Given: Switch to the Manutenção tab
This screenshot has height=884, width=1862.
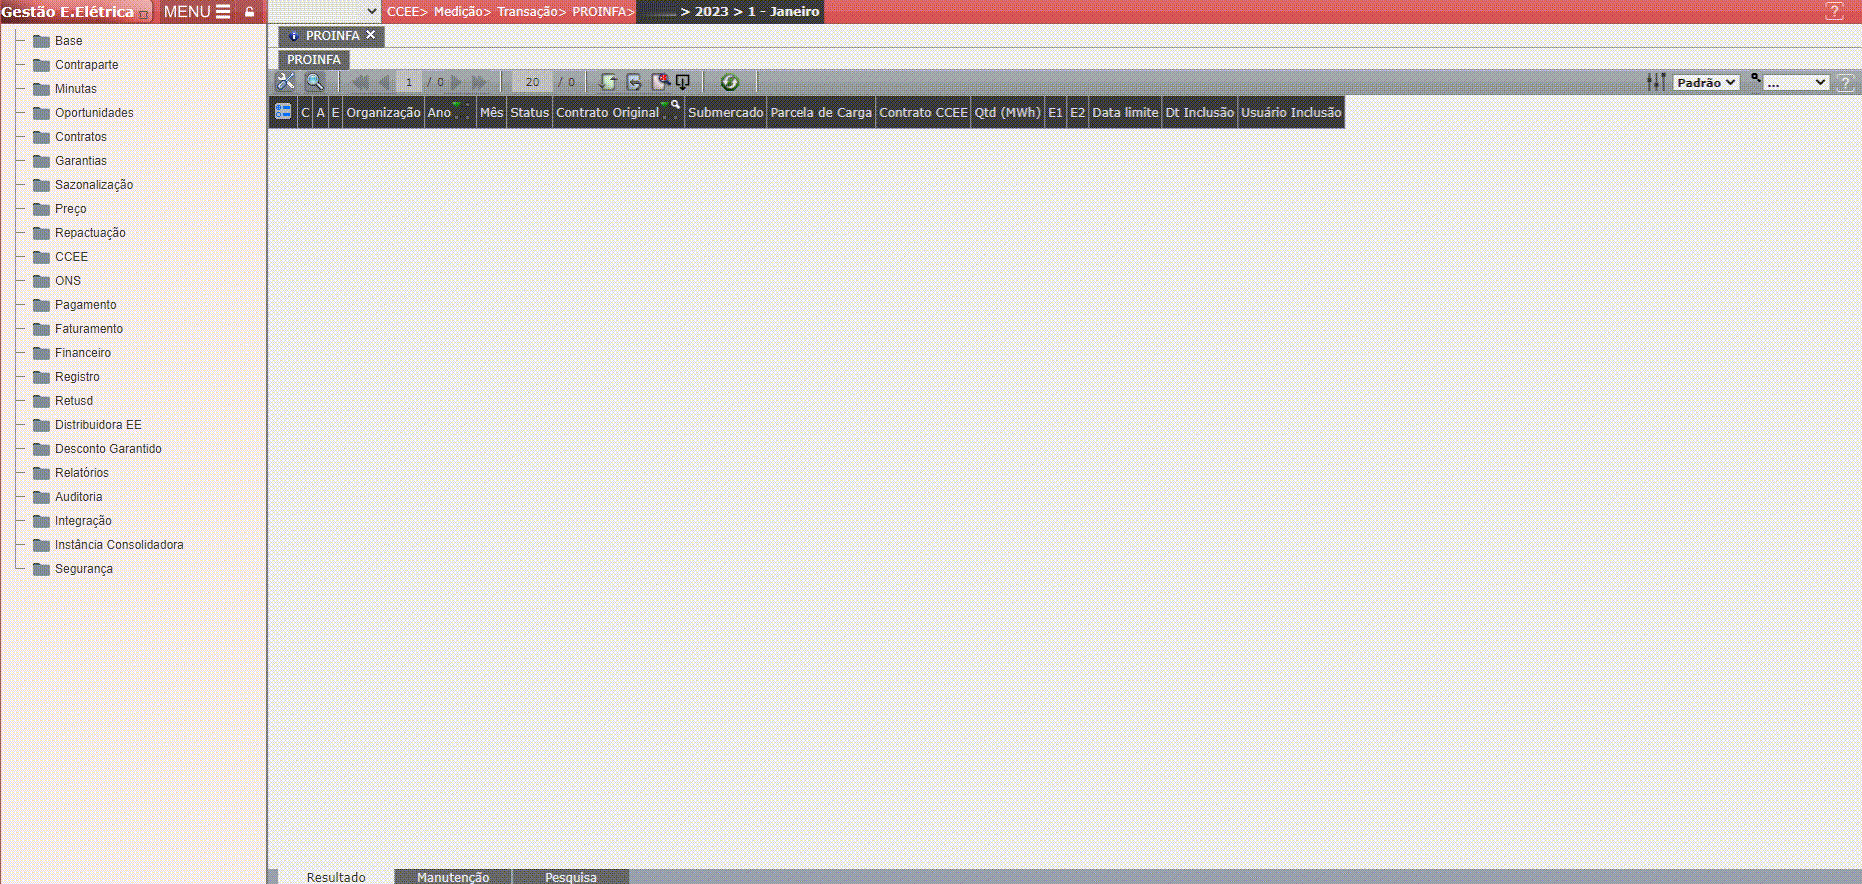Looking at the screenshot, I should click(x=453, y=877).
